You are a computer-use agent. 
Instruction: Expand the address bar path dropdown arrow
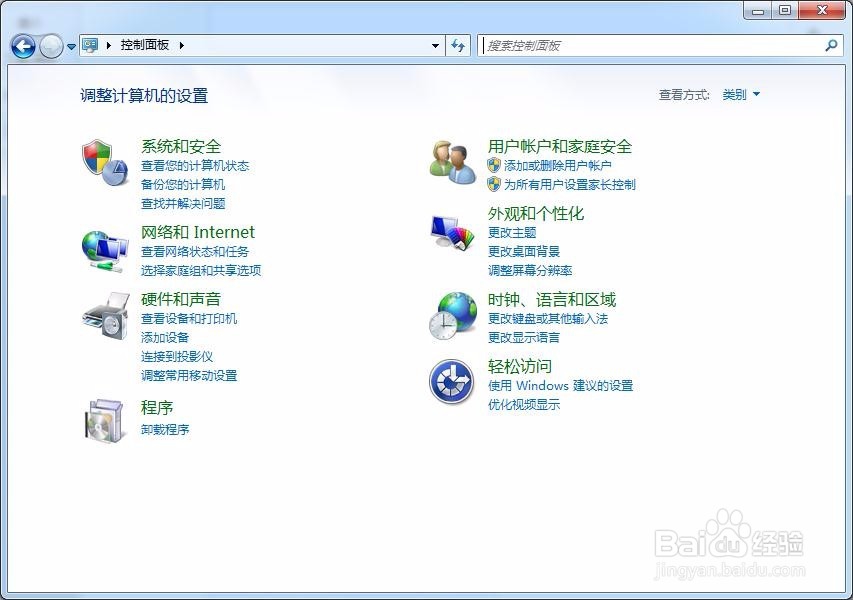434,45
